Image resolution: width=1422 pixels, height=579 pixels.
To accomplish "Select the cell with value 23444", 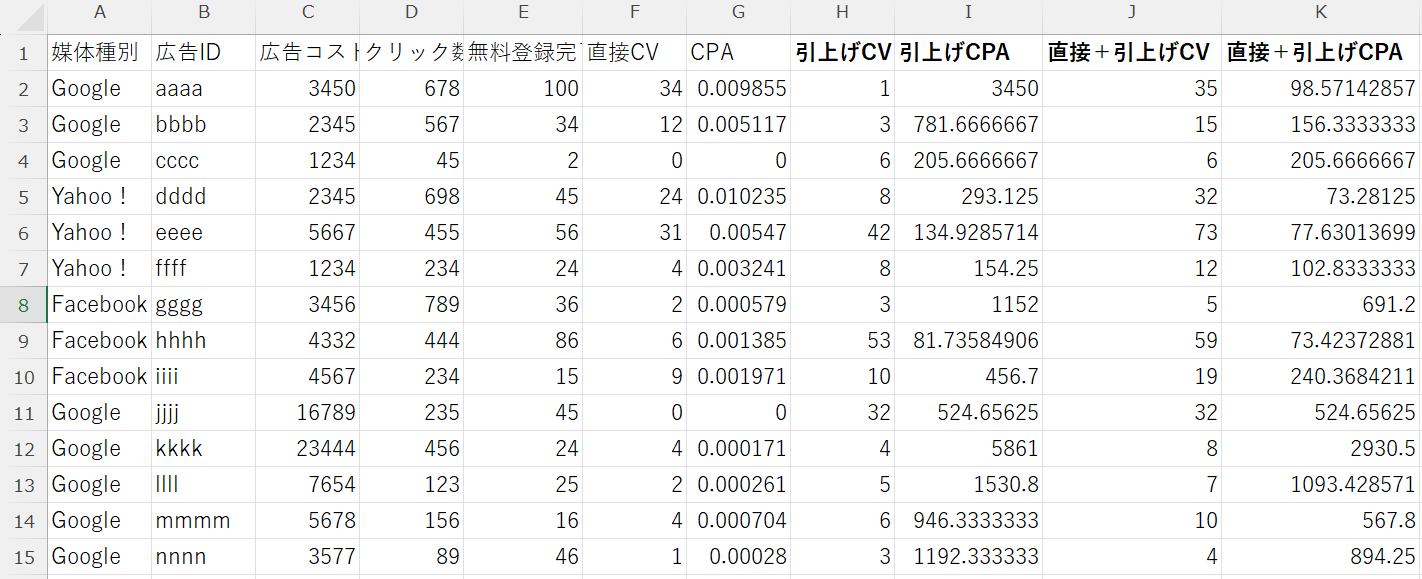I will point(307,448).
